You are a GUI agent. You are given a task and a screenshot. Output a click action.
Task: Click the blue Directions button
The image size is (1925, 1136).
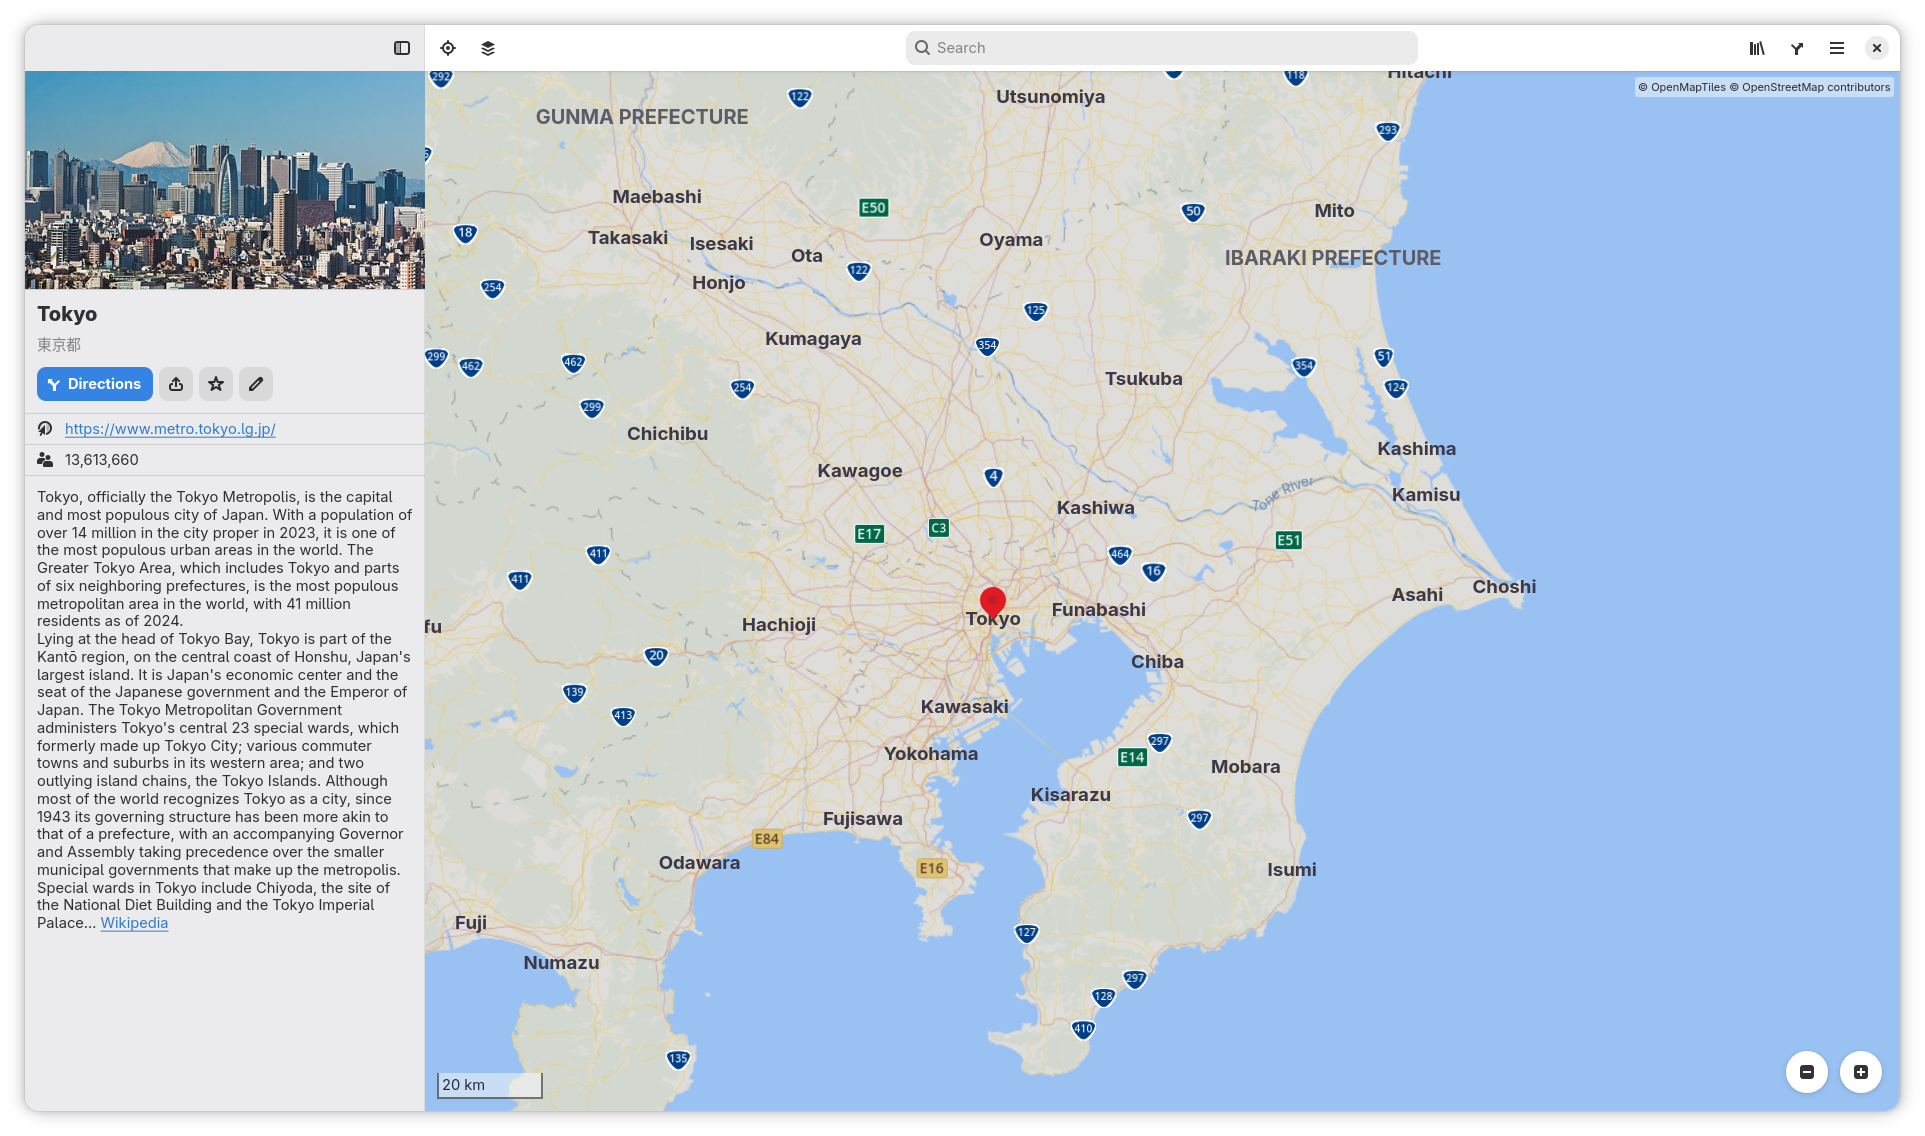[95, 384]
